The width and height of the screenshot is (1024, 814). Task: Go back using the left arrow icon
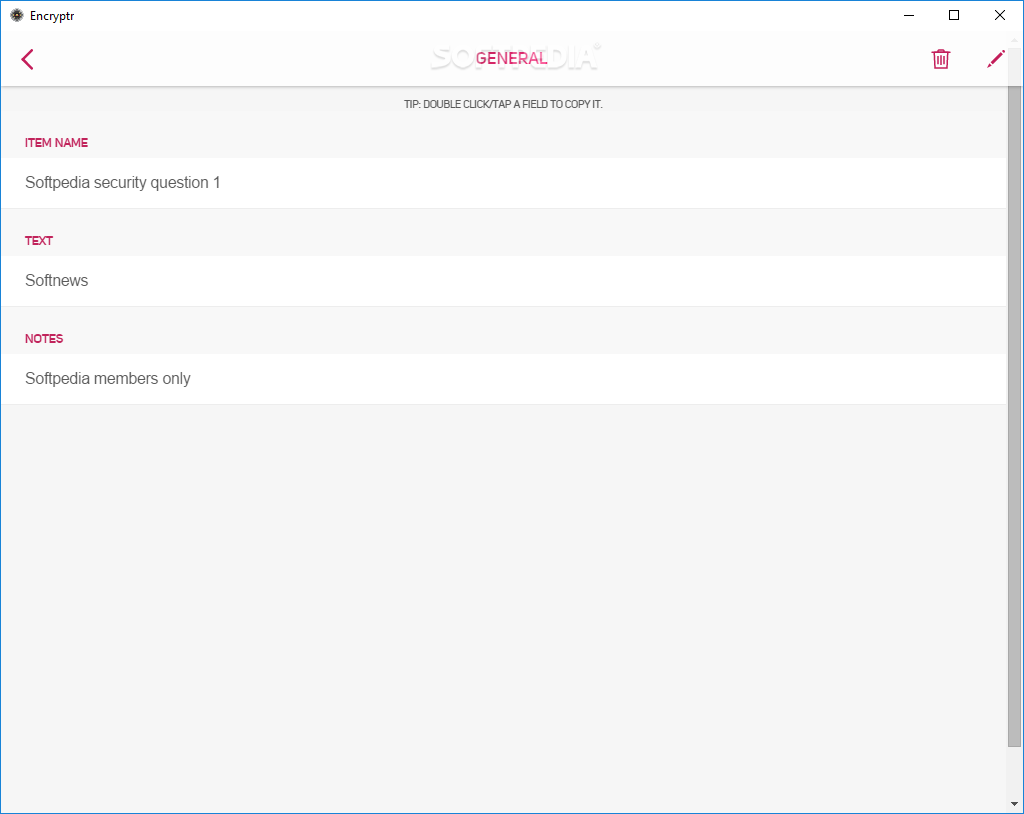coord(27,59)
